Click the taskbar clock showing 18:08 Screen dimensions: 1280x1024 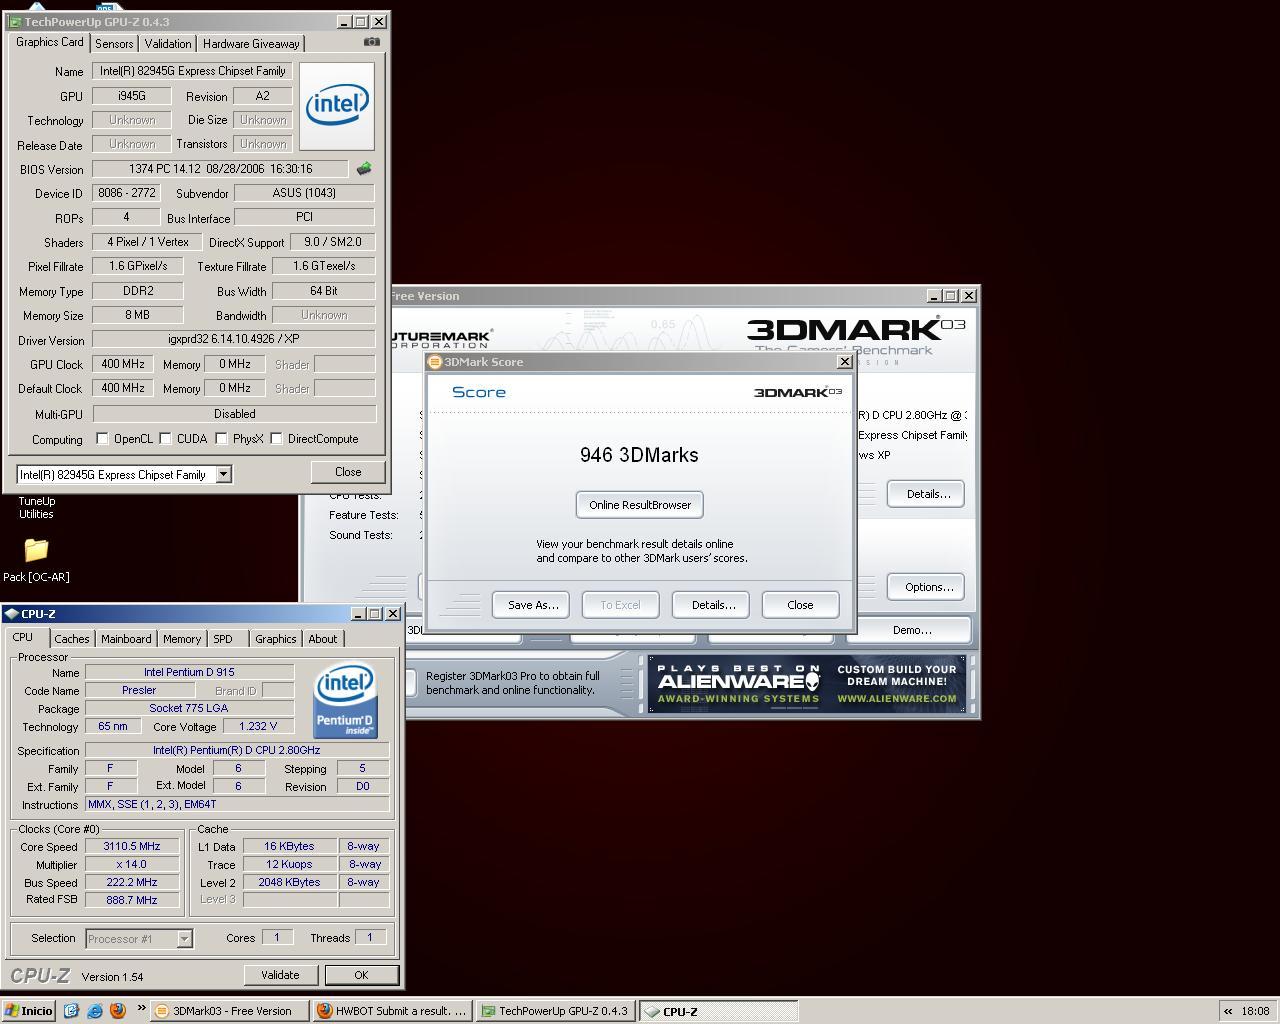point(1255,1011)
